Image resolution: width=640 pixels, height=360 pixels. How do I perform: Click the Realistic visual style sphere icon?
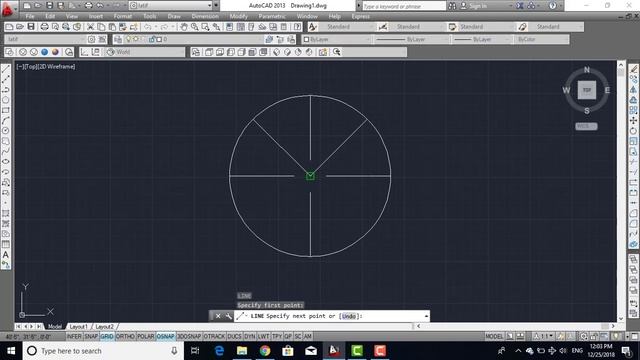[55, 52]
